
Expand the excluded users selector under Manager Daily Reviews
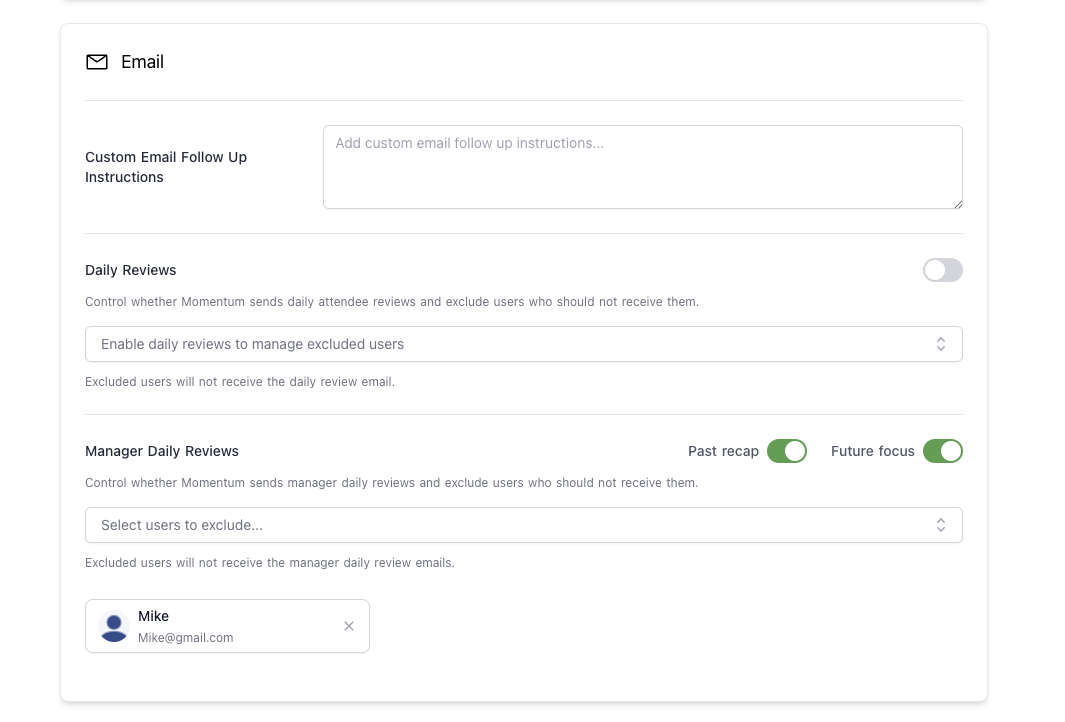pyautogui.click(x=525, y=524)
